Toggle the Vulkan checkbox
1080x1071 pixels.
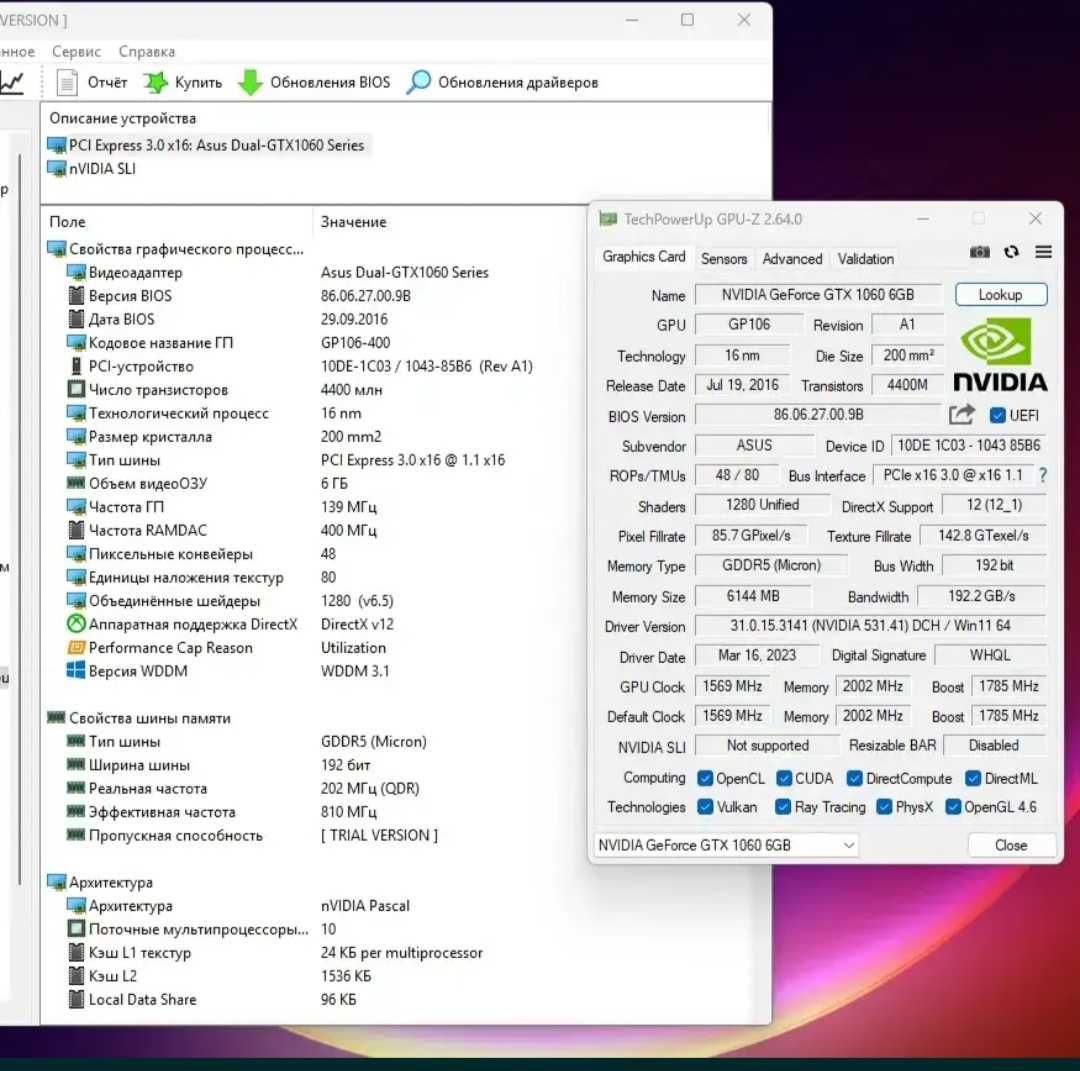coord(705,807)
